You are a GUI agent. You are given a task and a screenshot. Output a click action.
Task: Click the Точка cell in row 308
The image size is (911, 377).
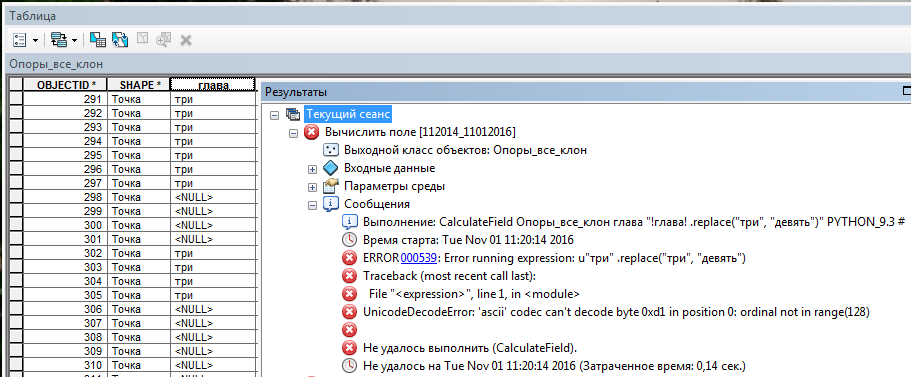[139, 337]
